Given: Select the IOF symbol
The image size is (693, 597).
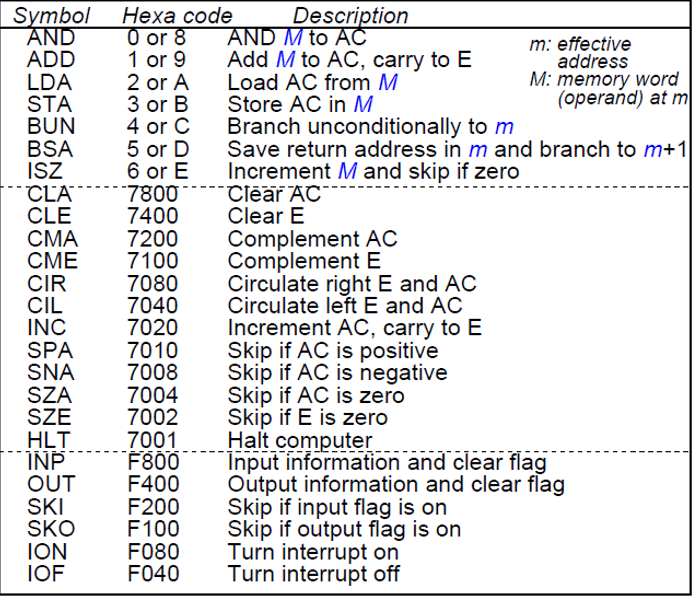Looking at the screenshot, I should (46, 574).
